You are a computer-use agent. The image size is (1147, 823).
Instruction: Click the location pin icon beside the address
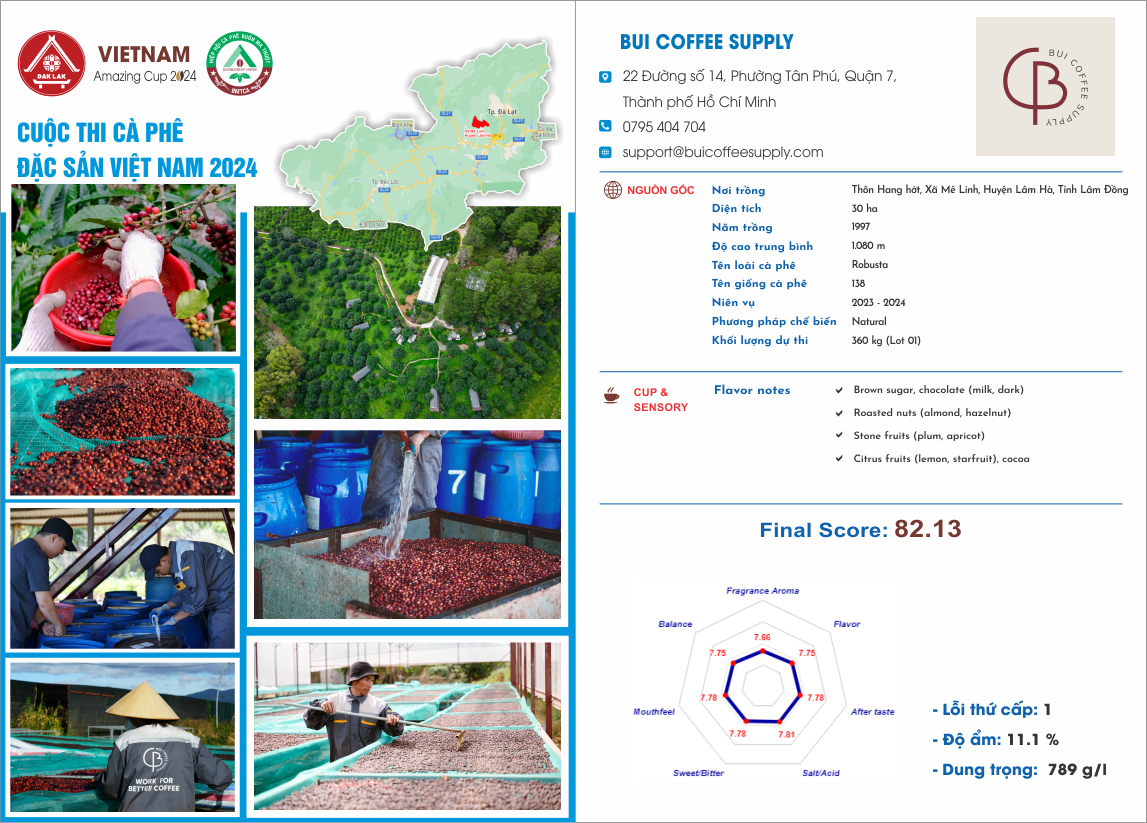coord(605,77)
